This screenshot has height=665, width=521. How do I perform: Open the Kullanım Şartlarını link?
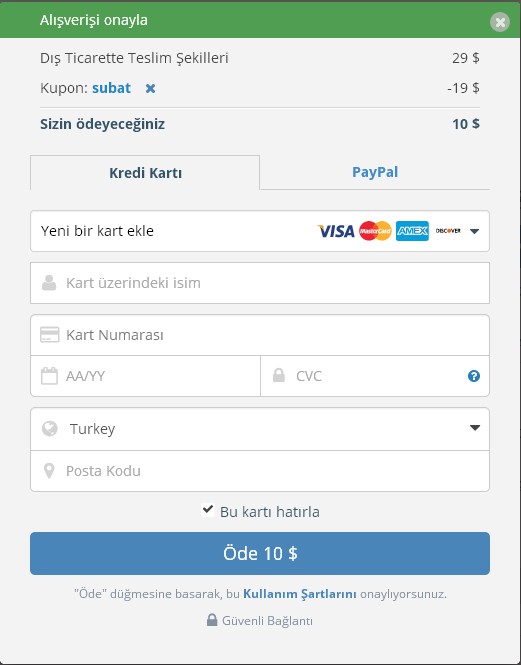coord(300,594)
